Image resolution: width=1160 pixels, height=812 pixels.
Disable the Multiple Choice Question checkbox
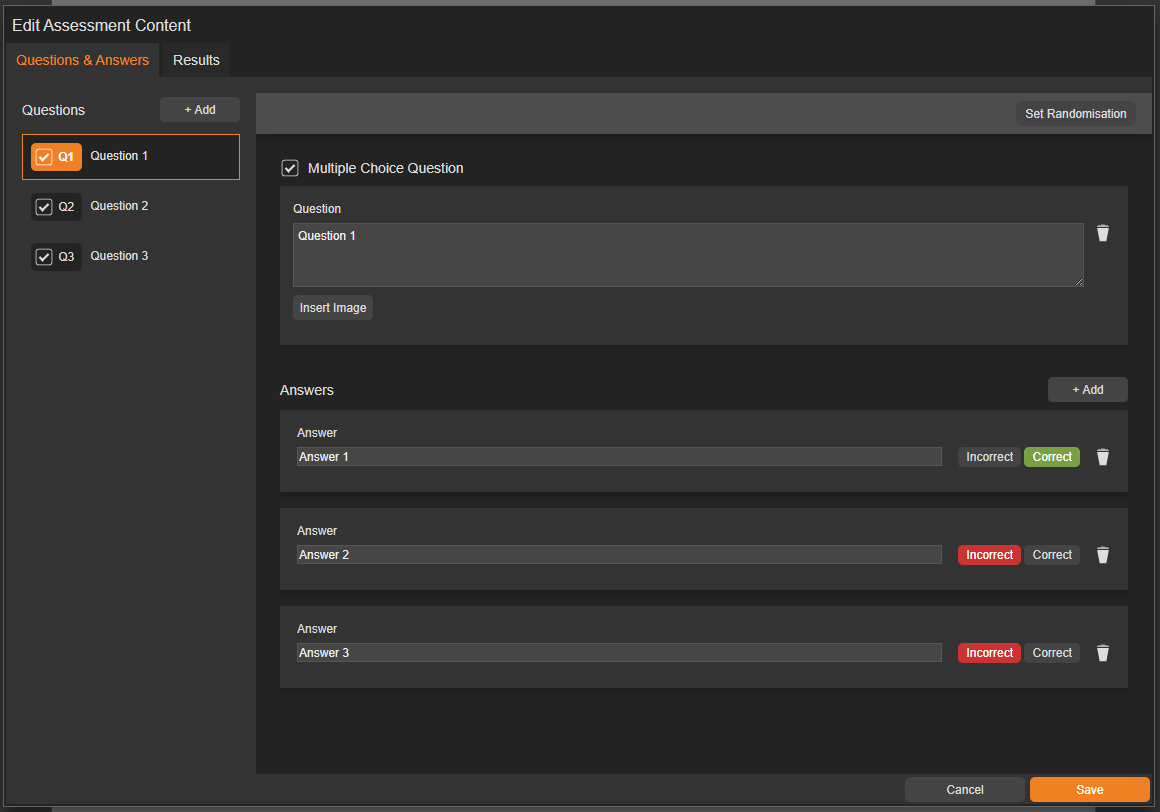[290, 168]
